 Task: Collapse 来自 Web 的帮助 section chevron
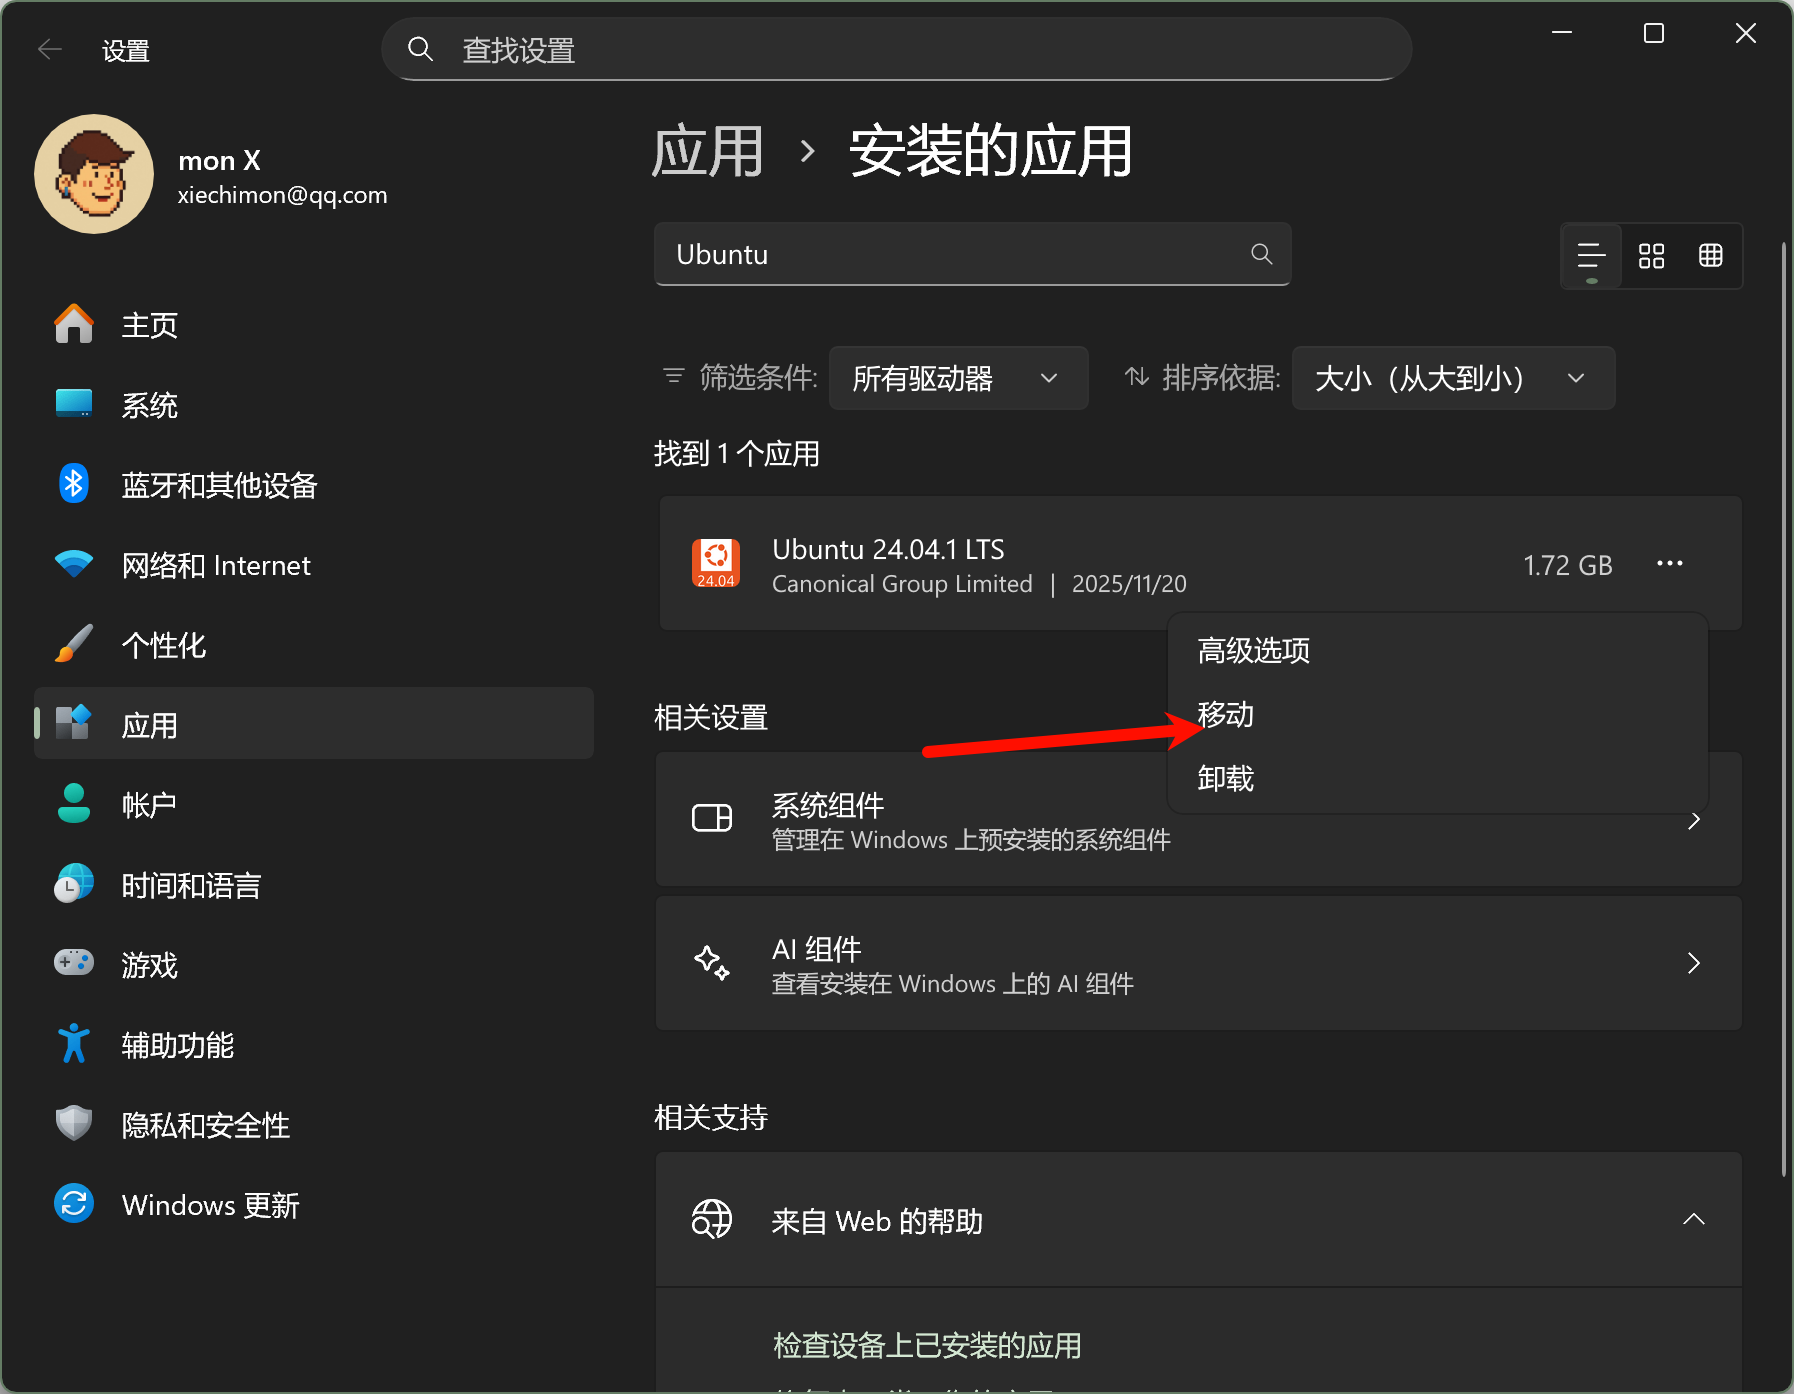[1693, 1219]
